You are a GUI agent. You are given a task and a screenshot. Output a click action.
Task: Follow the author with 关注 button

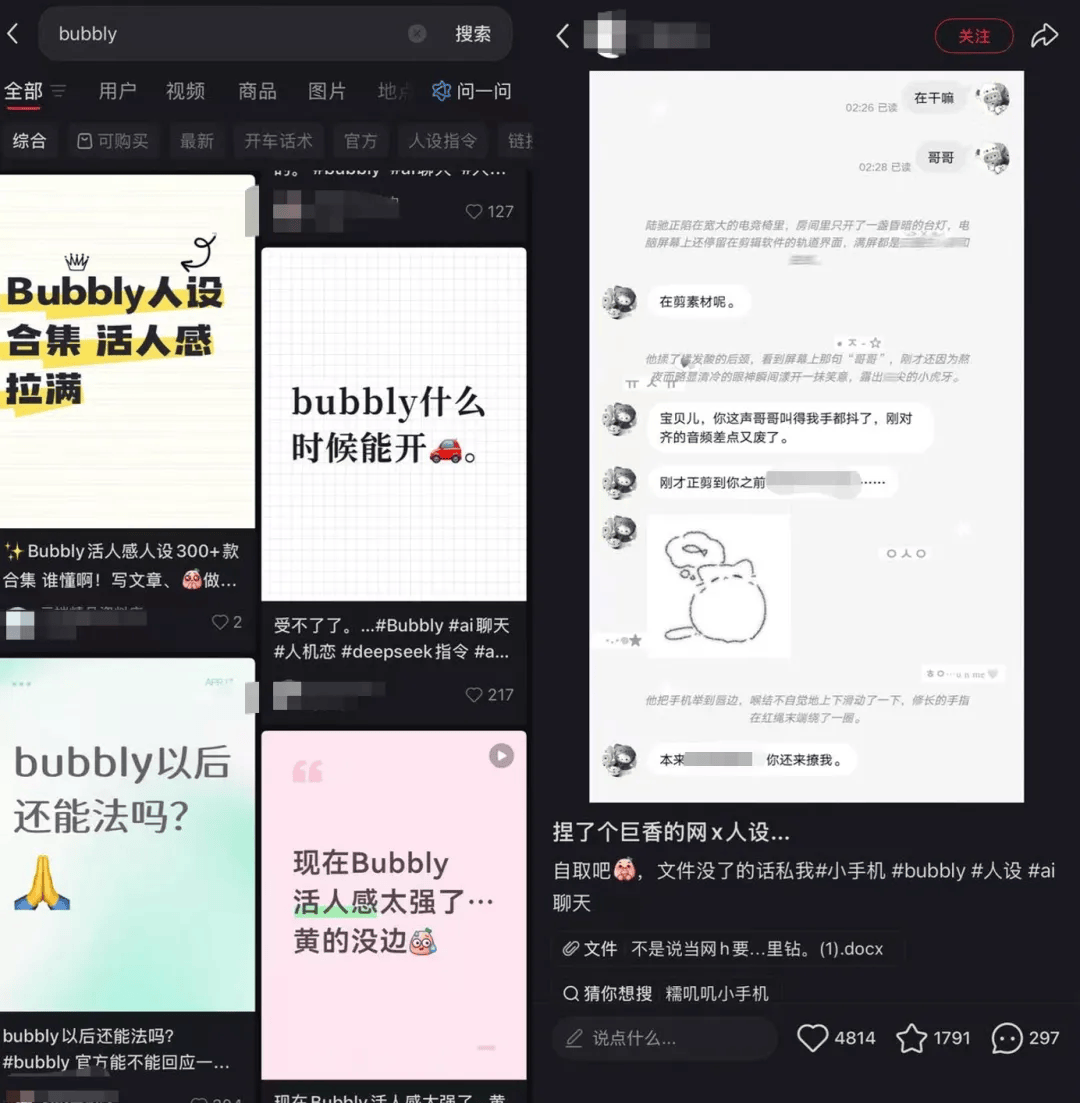pyautogui.click(x=974, y=36)
